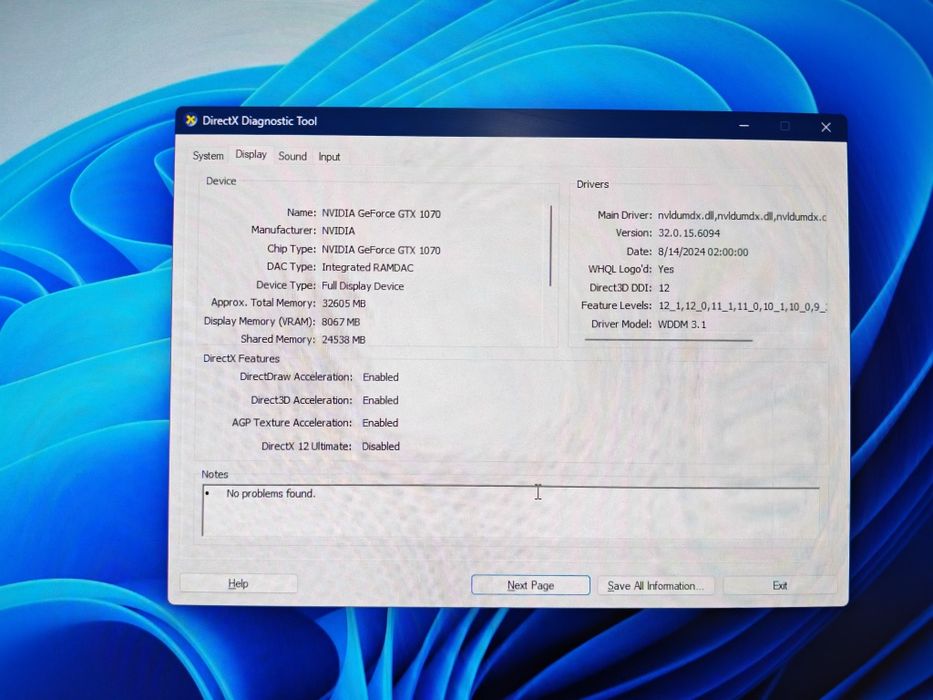The height and width of the screenshot is (700, 933).
Task: Click Full Display Device value
Action: click(362, 286)
